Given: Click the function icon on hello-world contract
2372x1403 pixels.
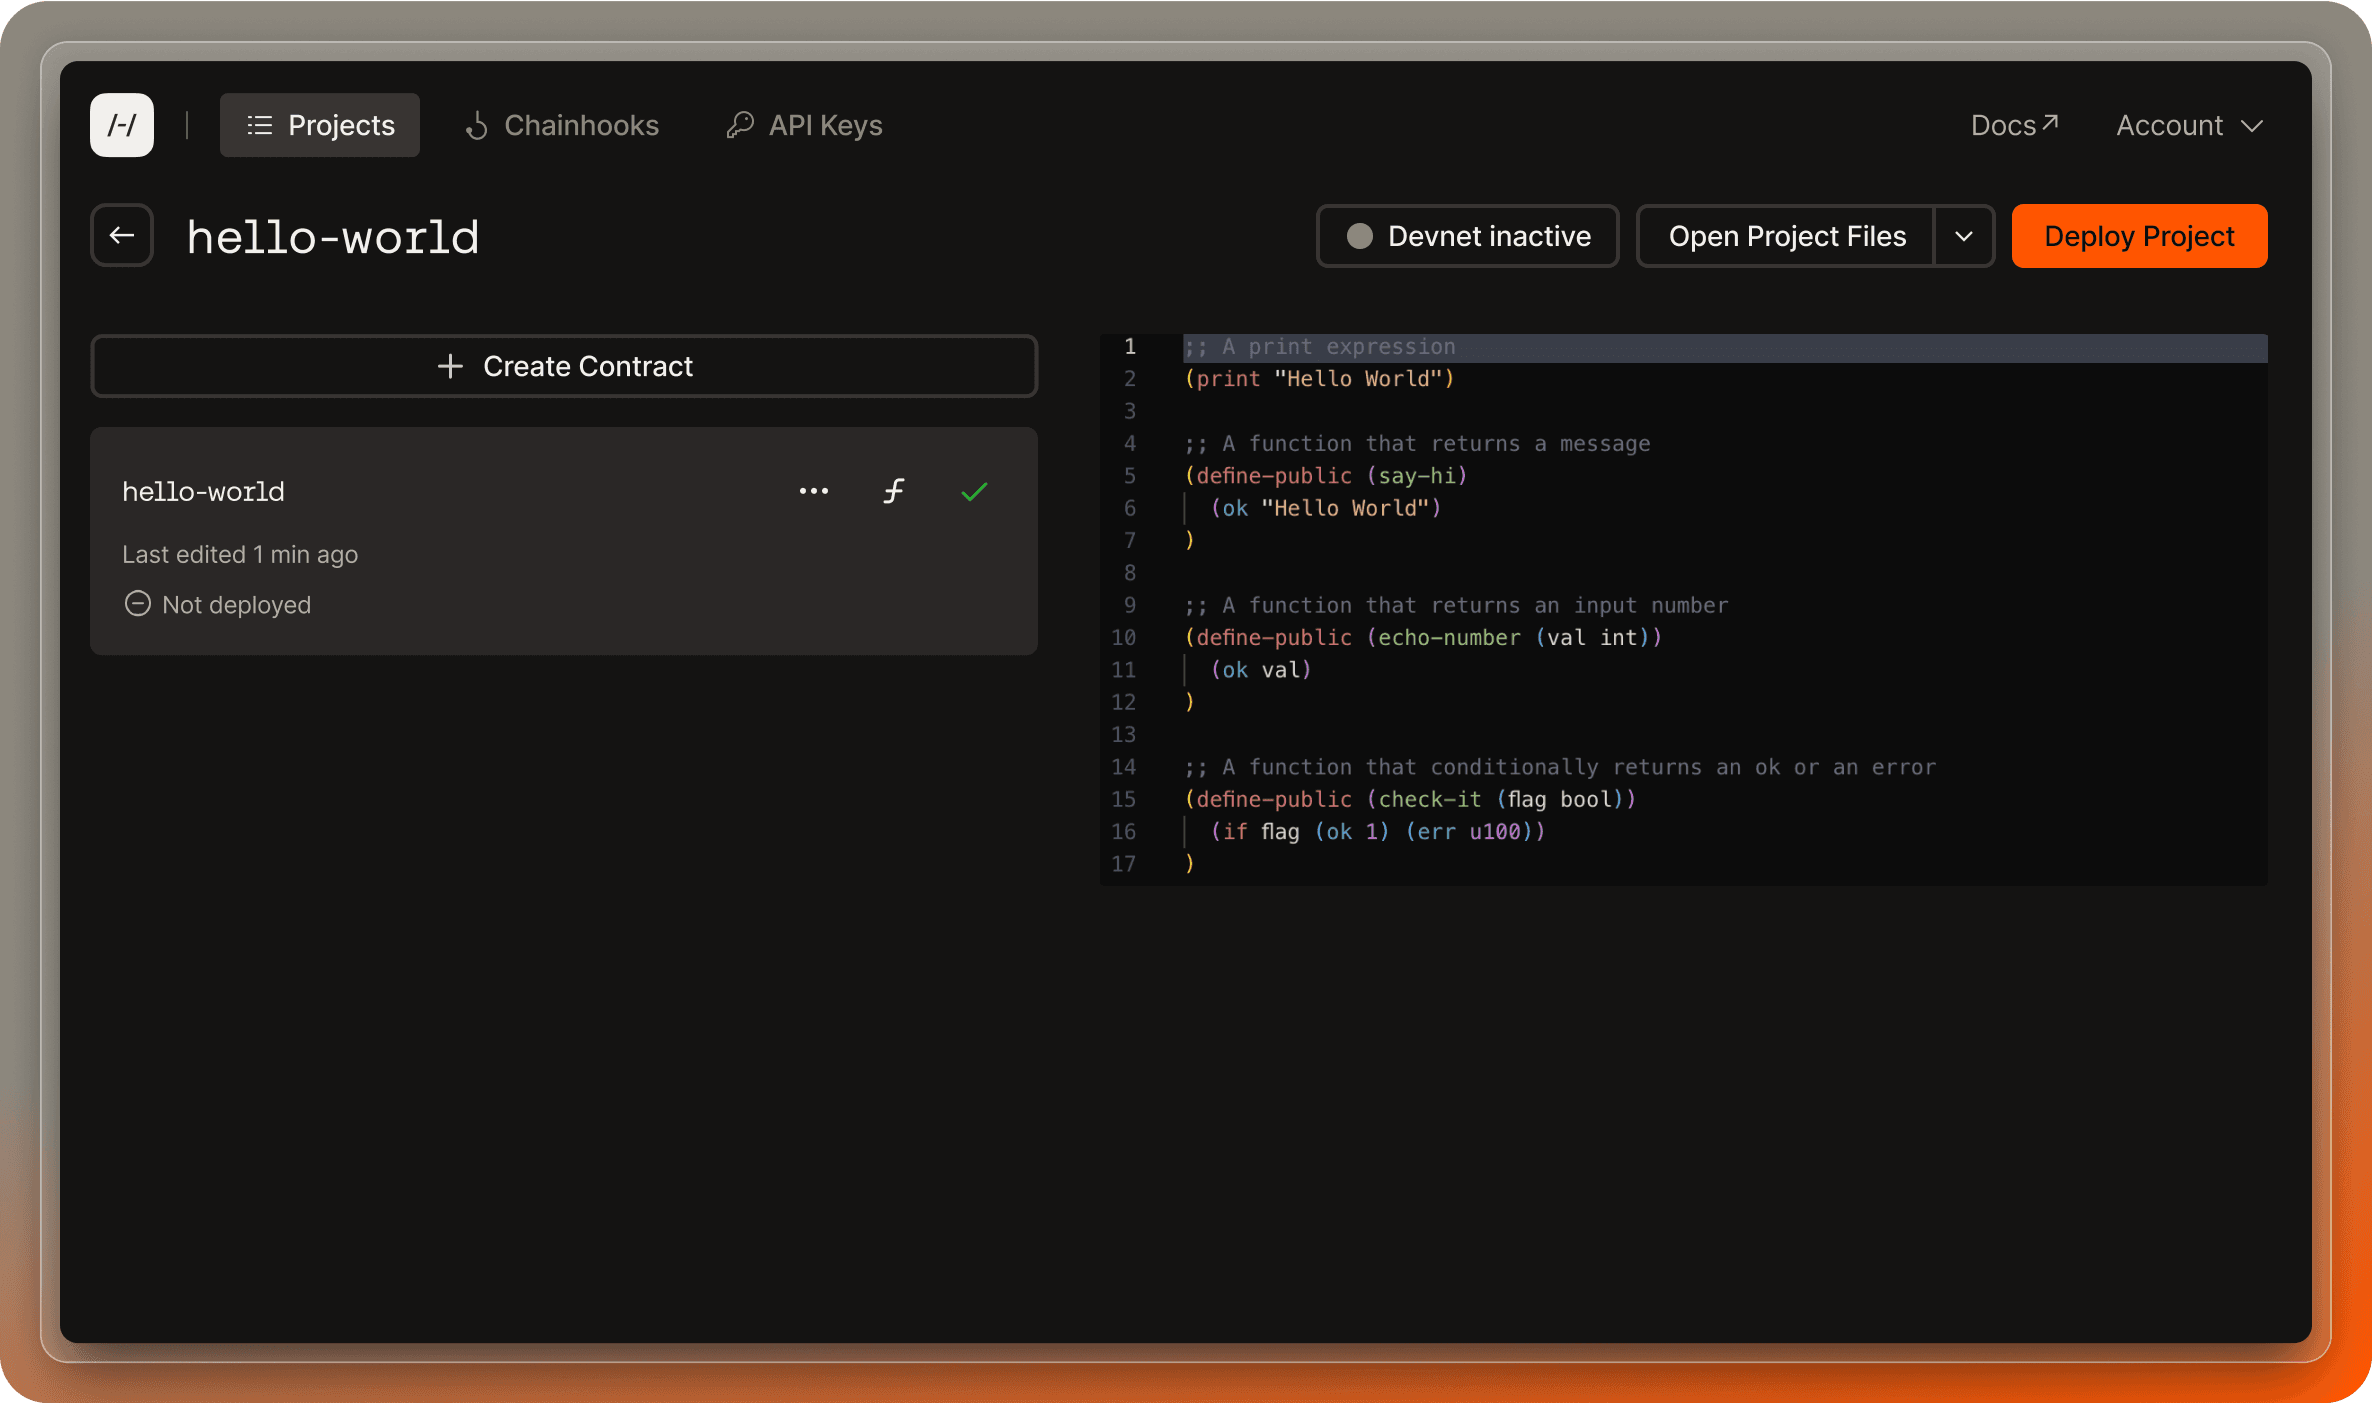Looking at the screenshot, I should [x=894, y=491].
